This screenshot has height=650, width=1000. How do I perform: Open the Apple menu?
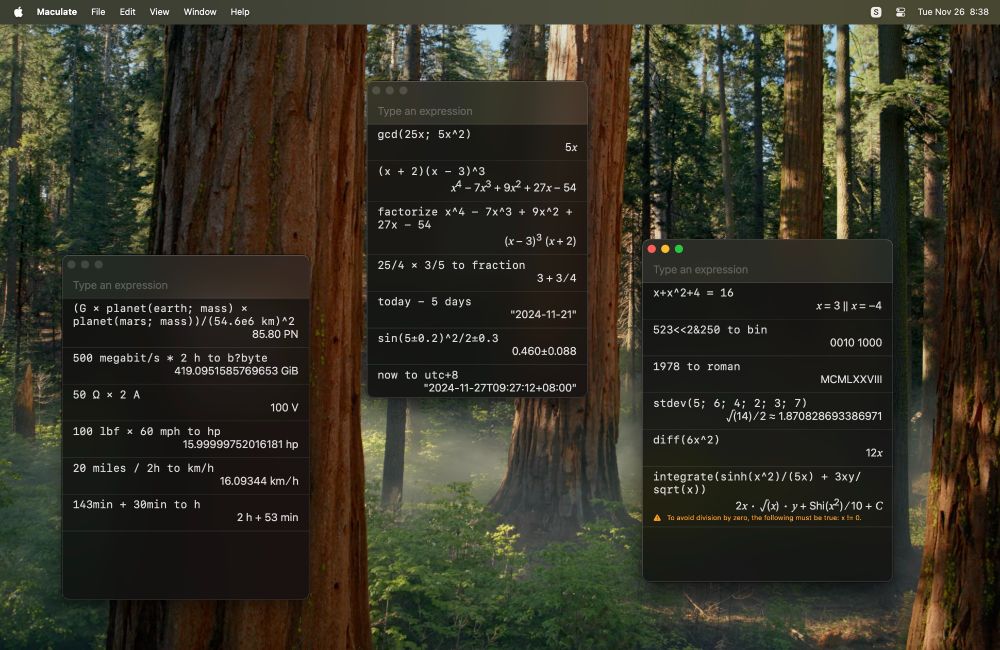coord(18,11)
